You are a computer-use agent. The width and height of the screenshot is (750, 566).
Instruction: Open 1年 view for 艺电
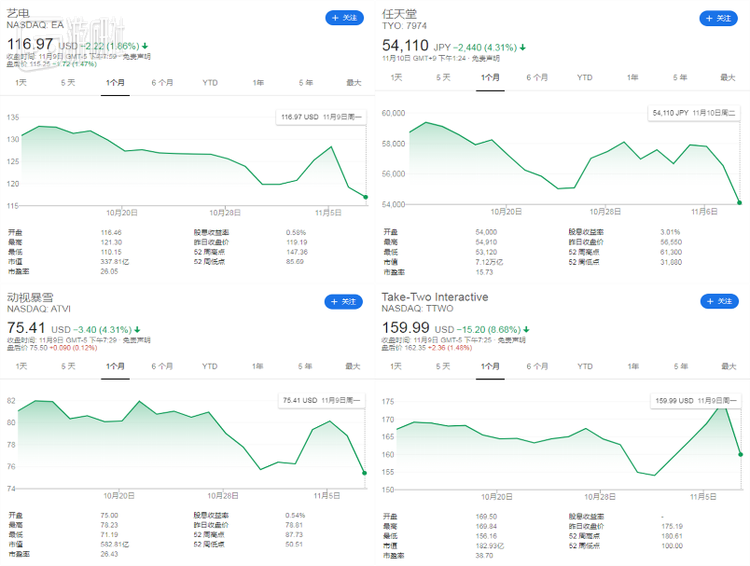(x=258, y=83)
